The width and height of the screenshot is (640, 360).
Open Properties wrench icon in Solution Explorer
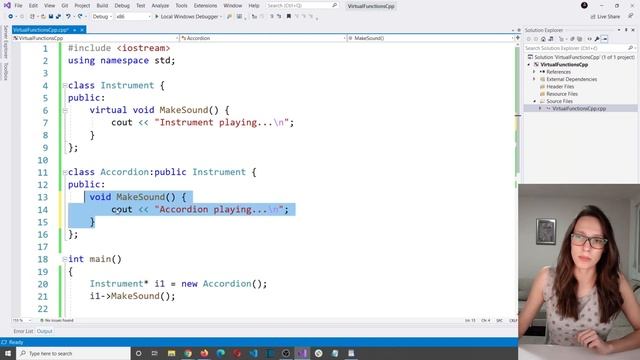597,39
